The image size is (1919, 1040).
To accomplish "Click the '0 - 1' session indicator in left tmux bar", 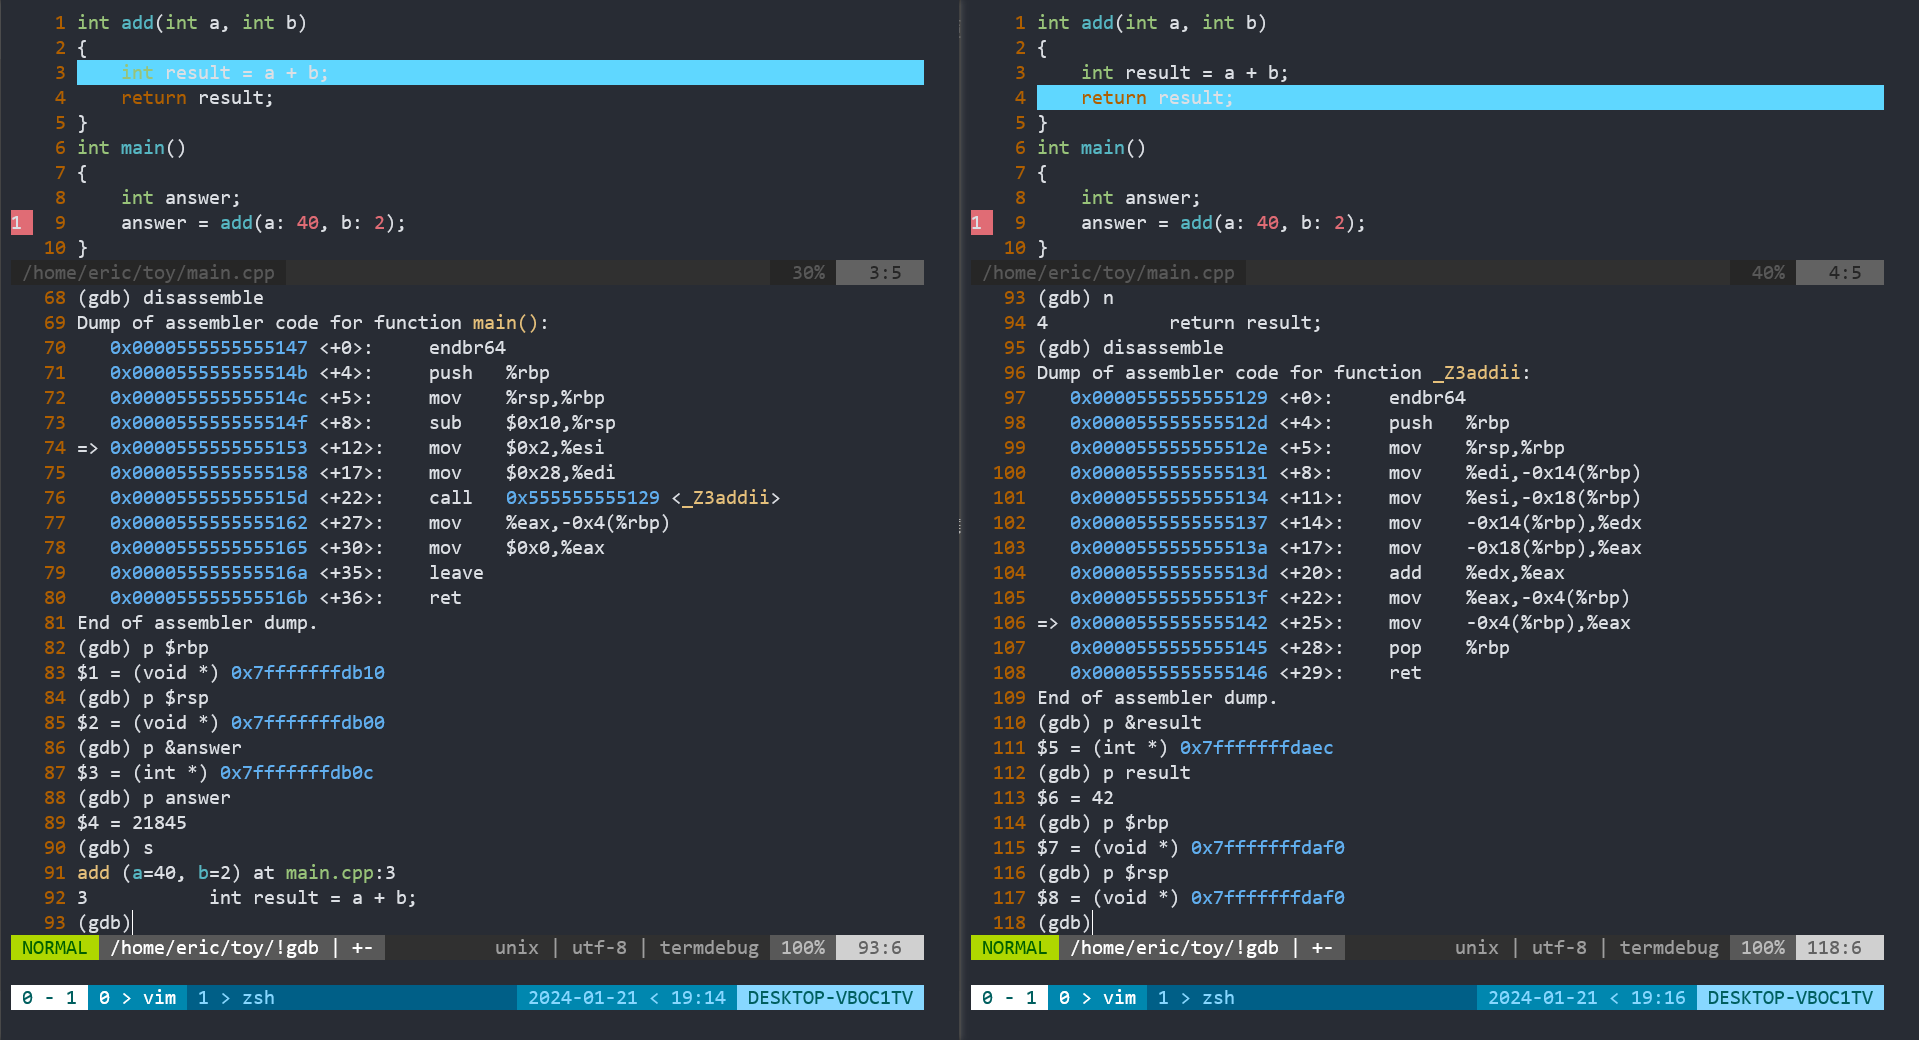I will click(49, 998).
